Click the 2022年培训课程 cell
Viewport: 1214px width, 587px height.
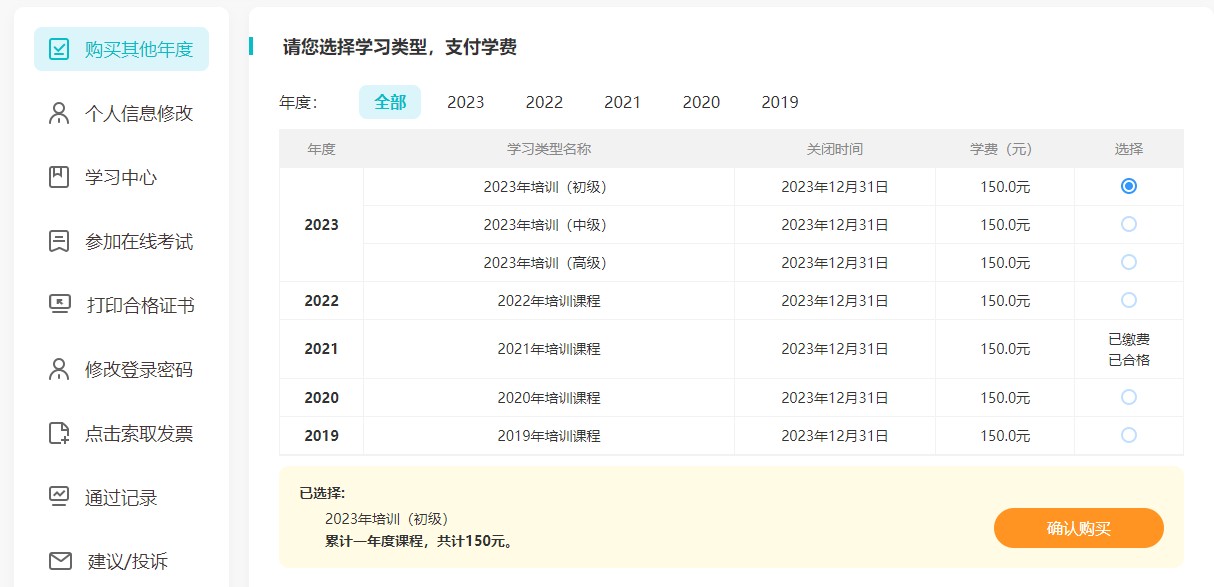(x=549, y=301)
